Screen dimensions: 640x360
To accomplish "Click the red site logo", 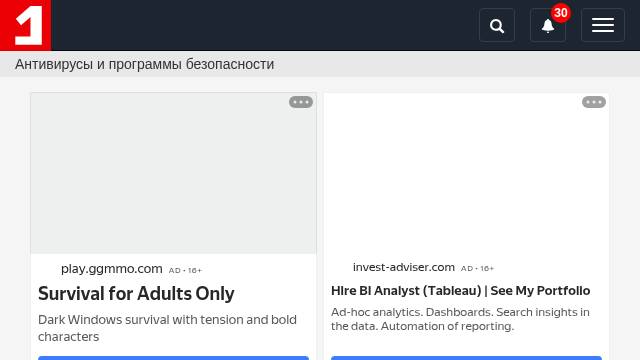I will [x=25, y=25].
